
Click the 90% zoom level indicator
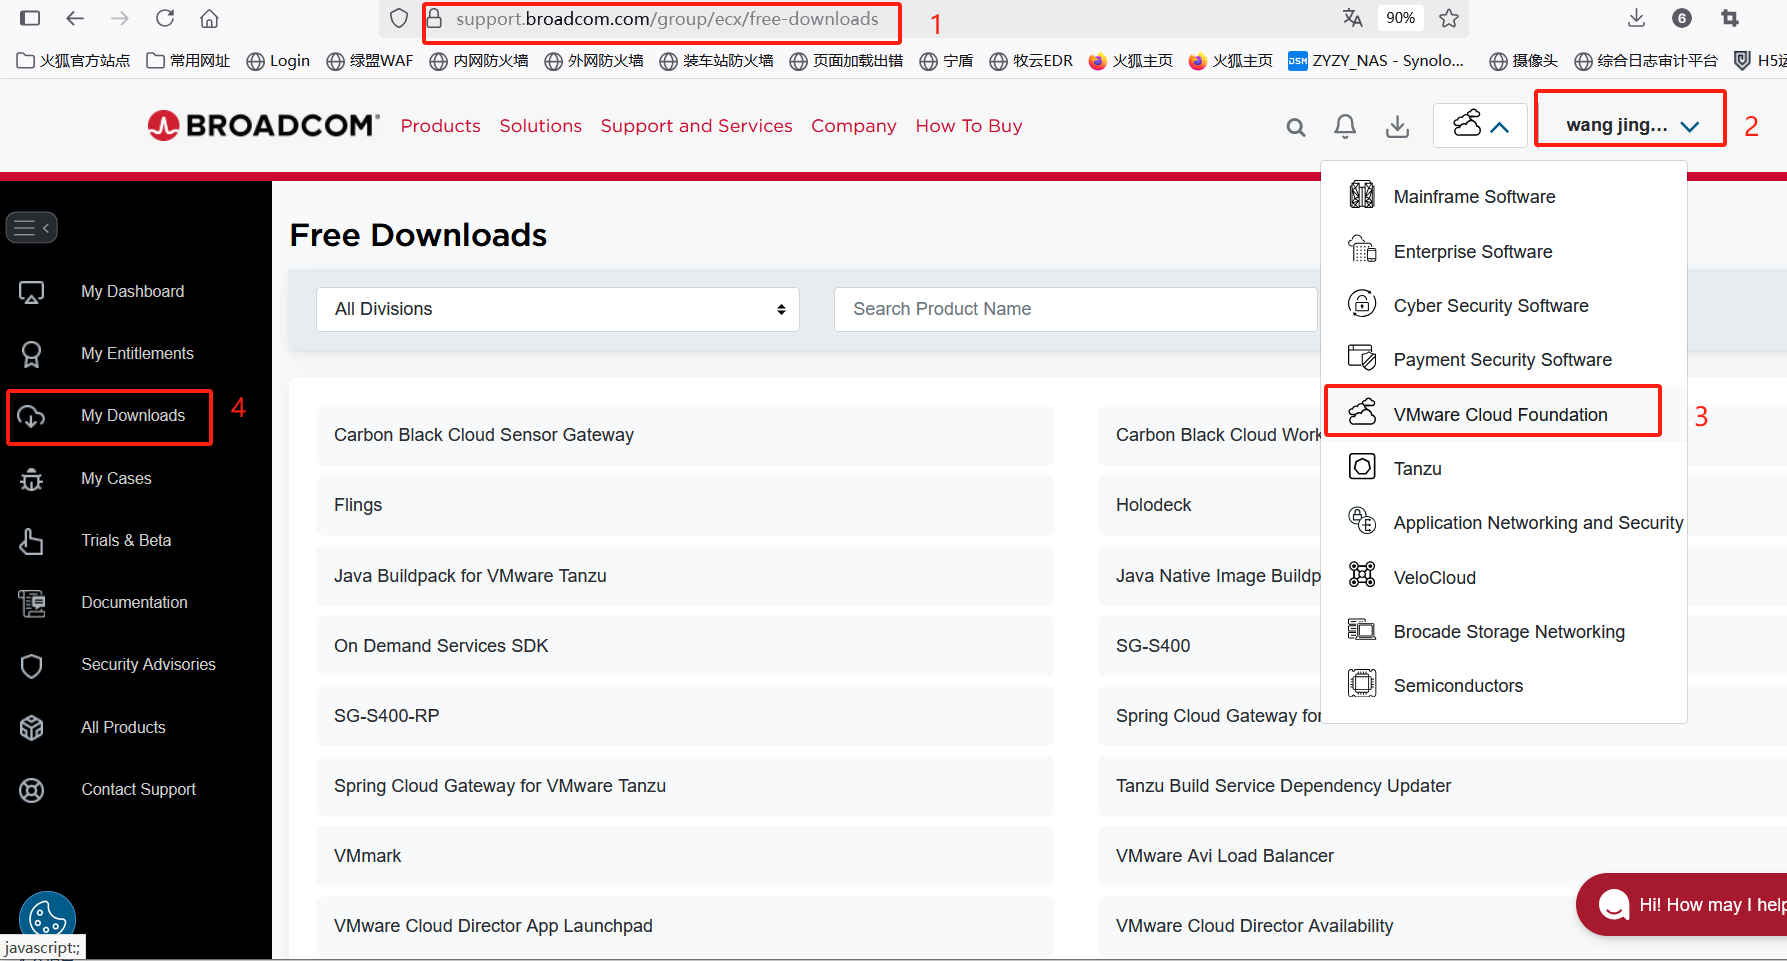pyautogui.click(x=1400, y=18)
